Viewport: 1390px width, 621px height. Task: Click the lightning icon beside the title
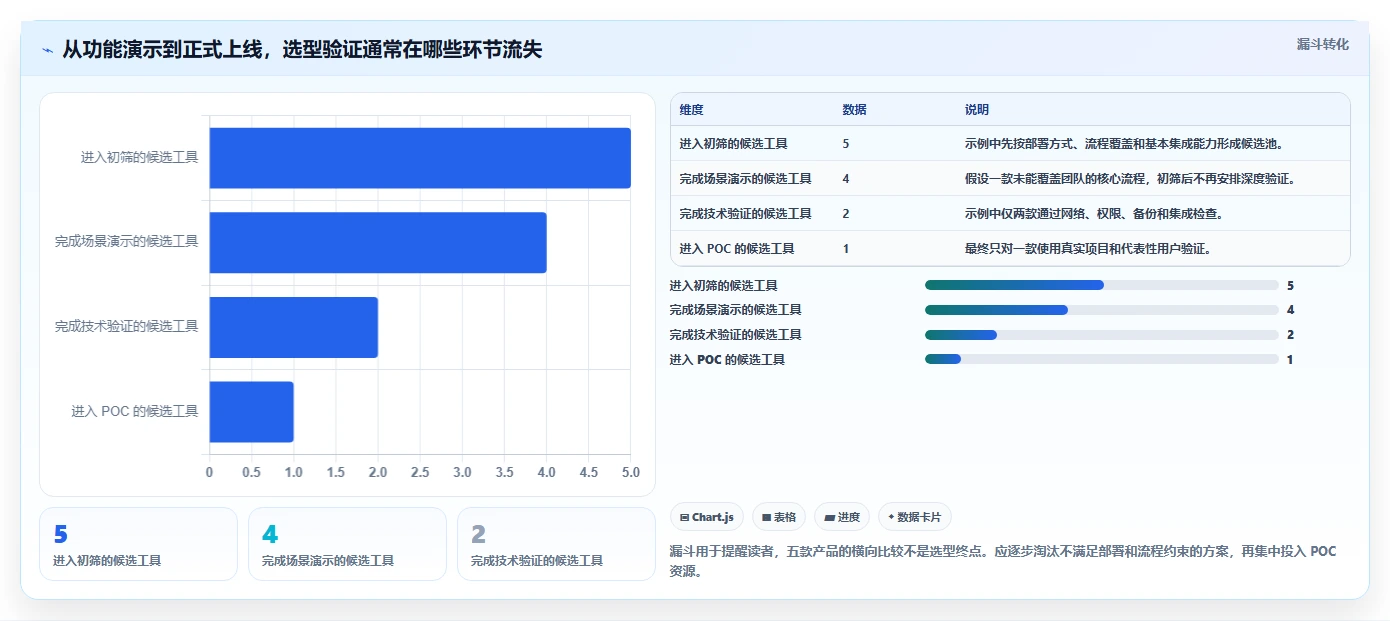click(48, 50)
